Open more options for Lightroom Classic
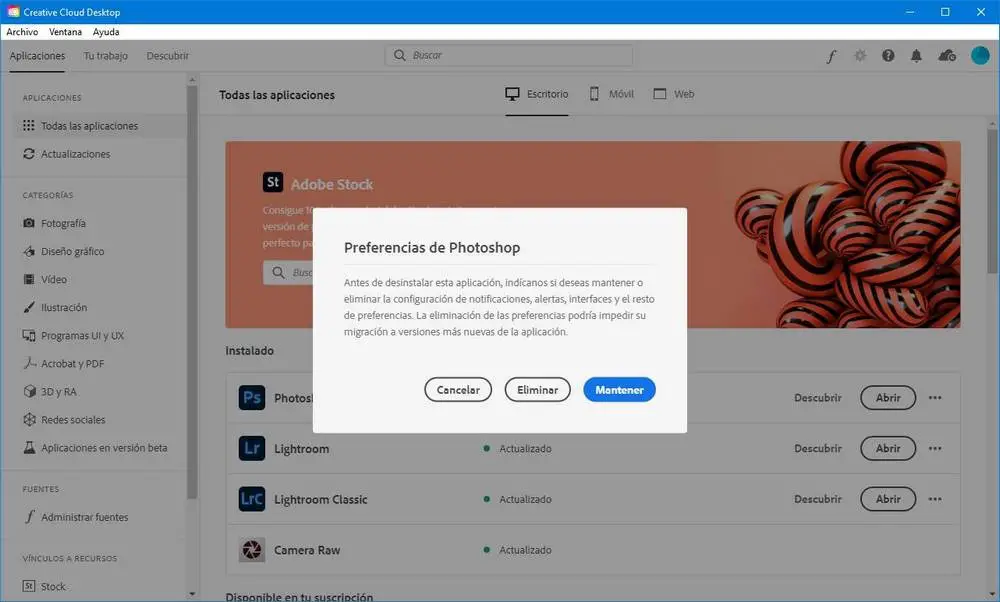 (x=935, y=499)
